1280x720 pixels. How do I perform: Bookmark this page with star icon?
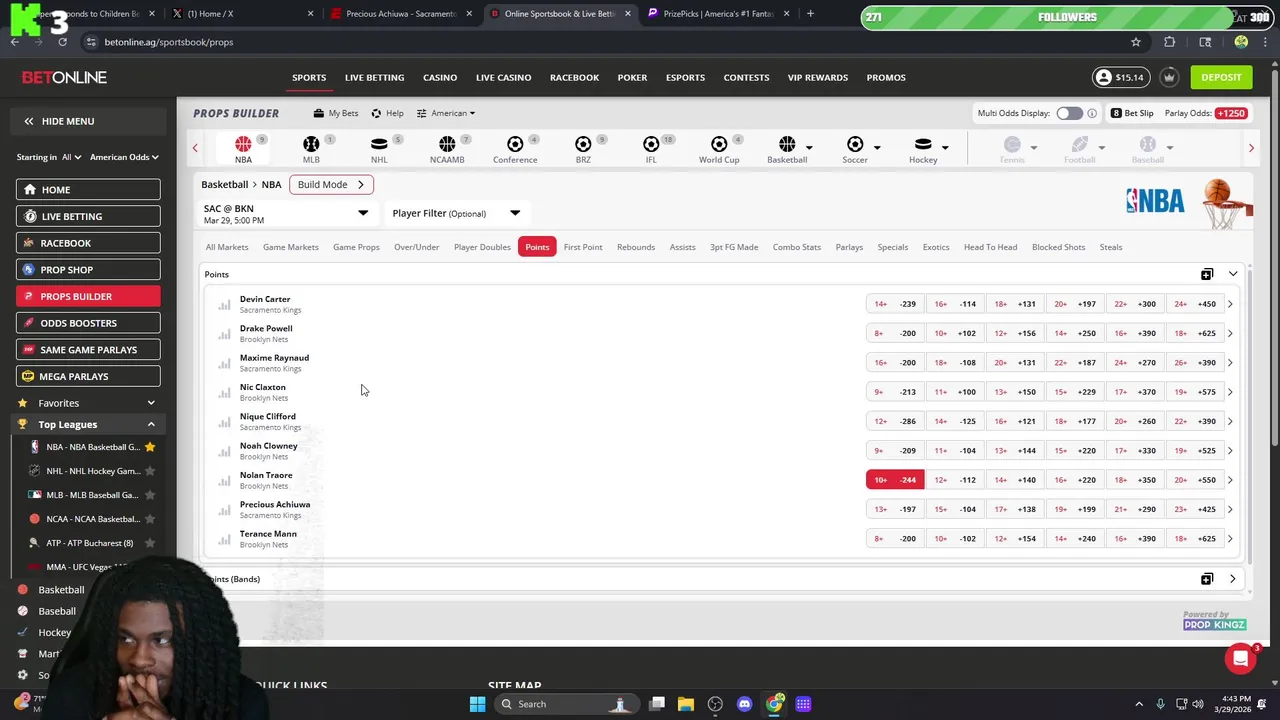[1136, 42]
